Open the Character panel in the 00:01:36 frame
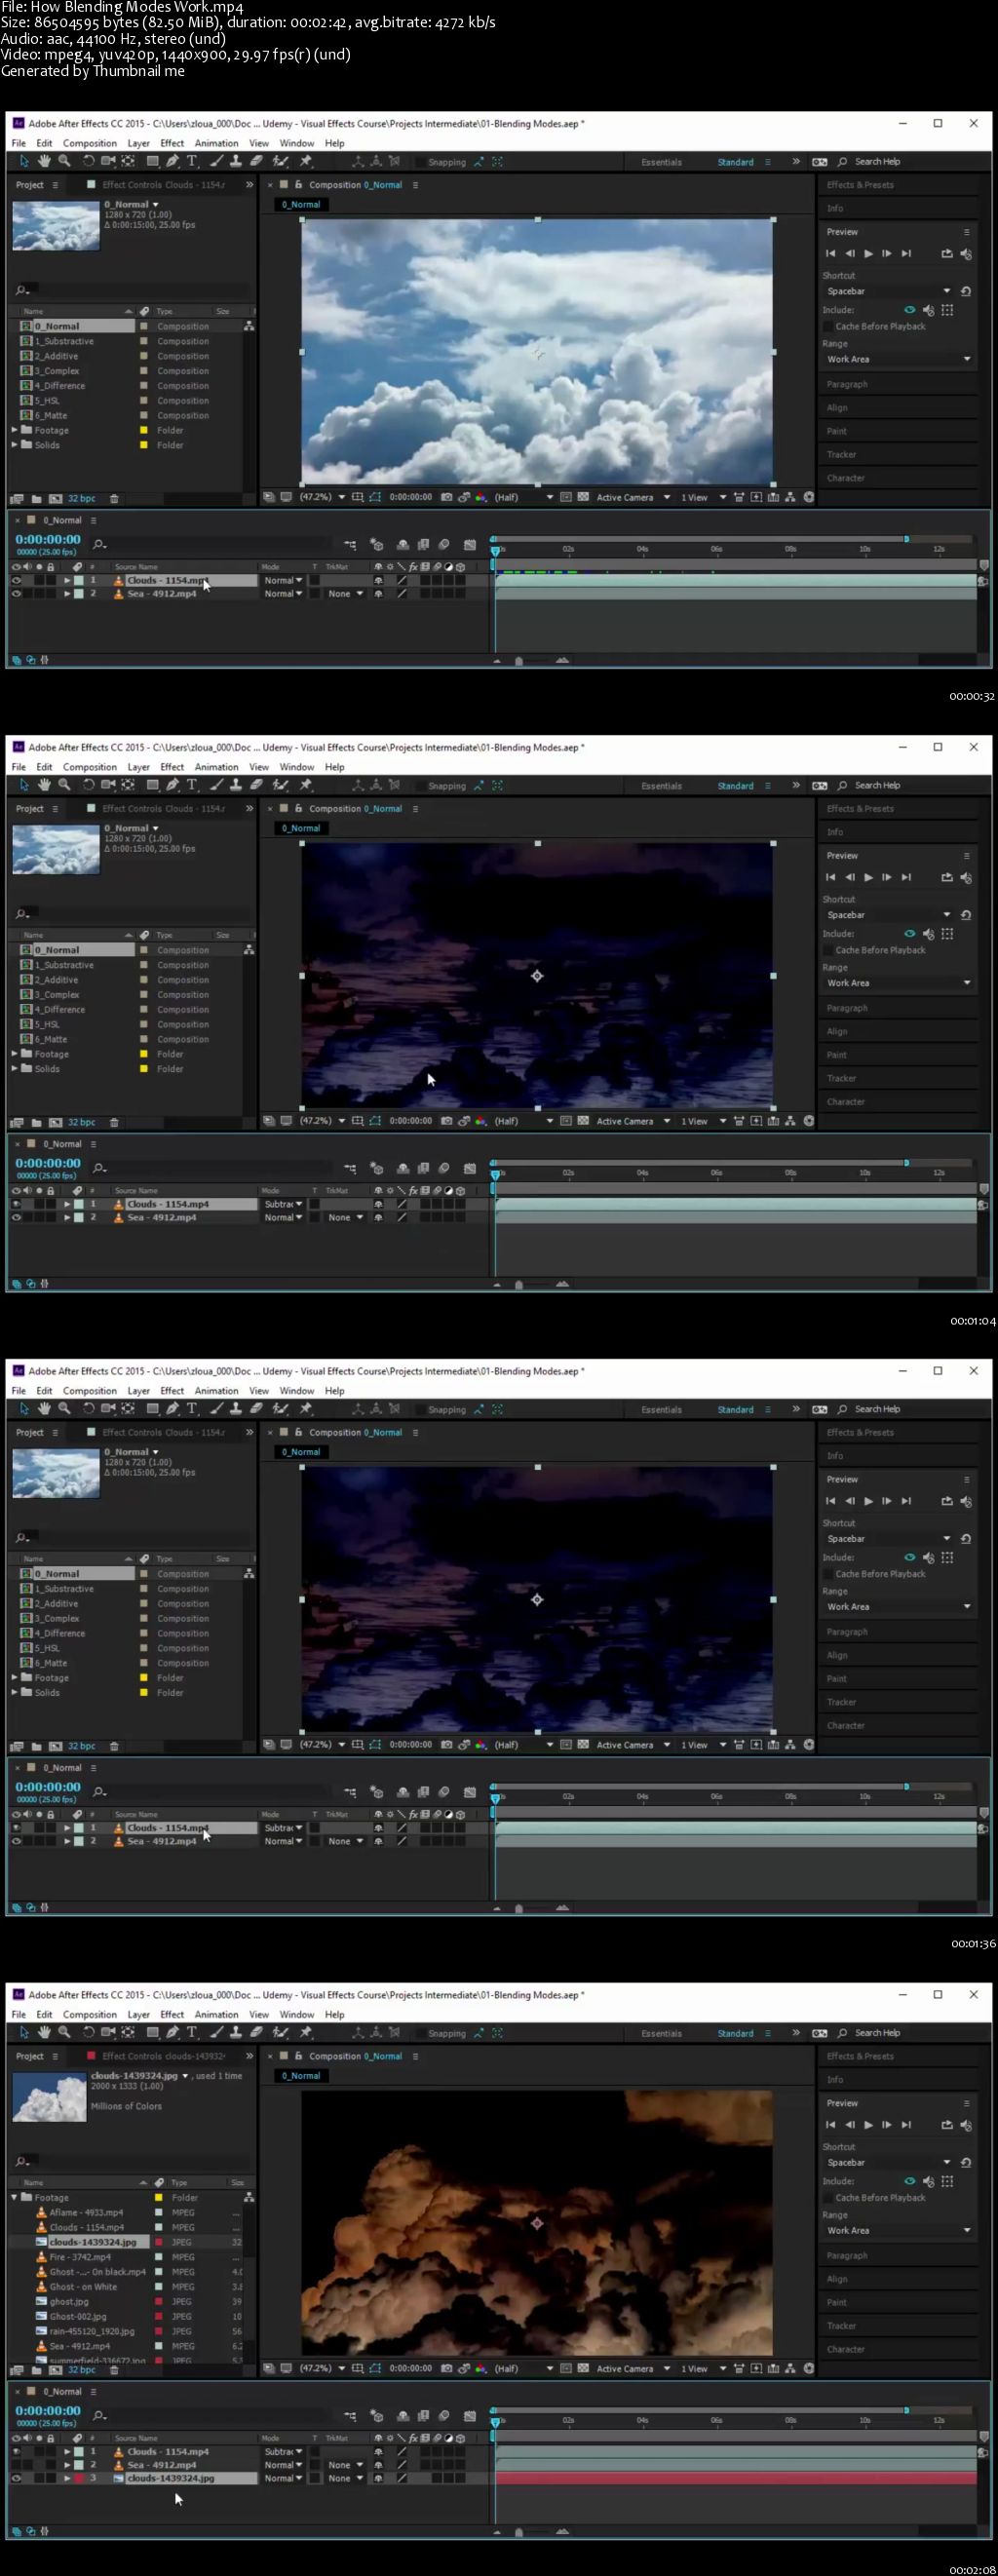The image size is (998, 2576). (x=846, y=1726)
